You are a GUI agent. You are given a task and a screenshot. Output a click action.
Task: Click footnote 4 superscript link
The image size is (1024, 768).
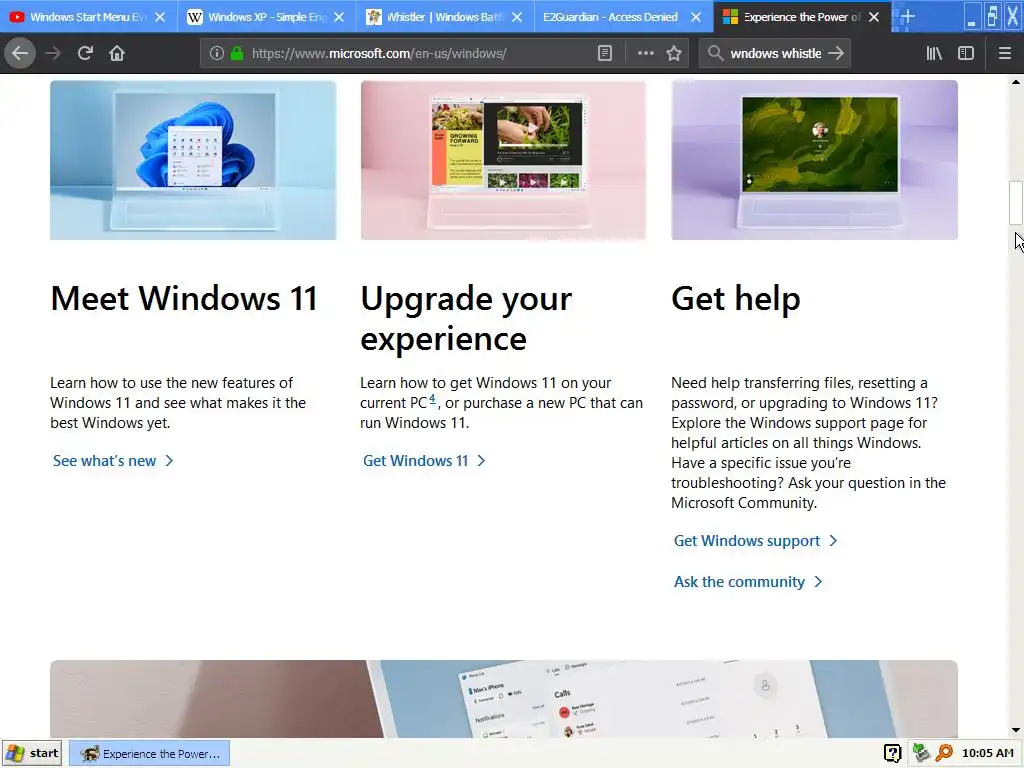[432, 398]
